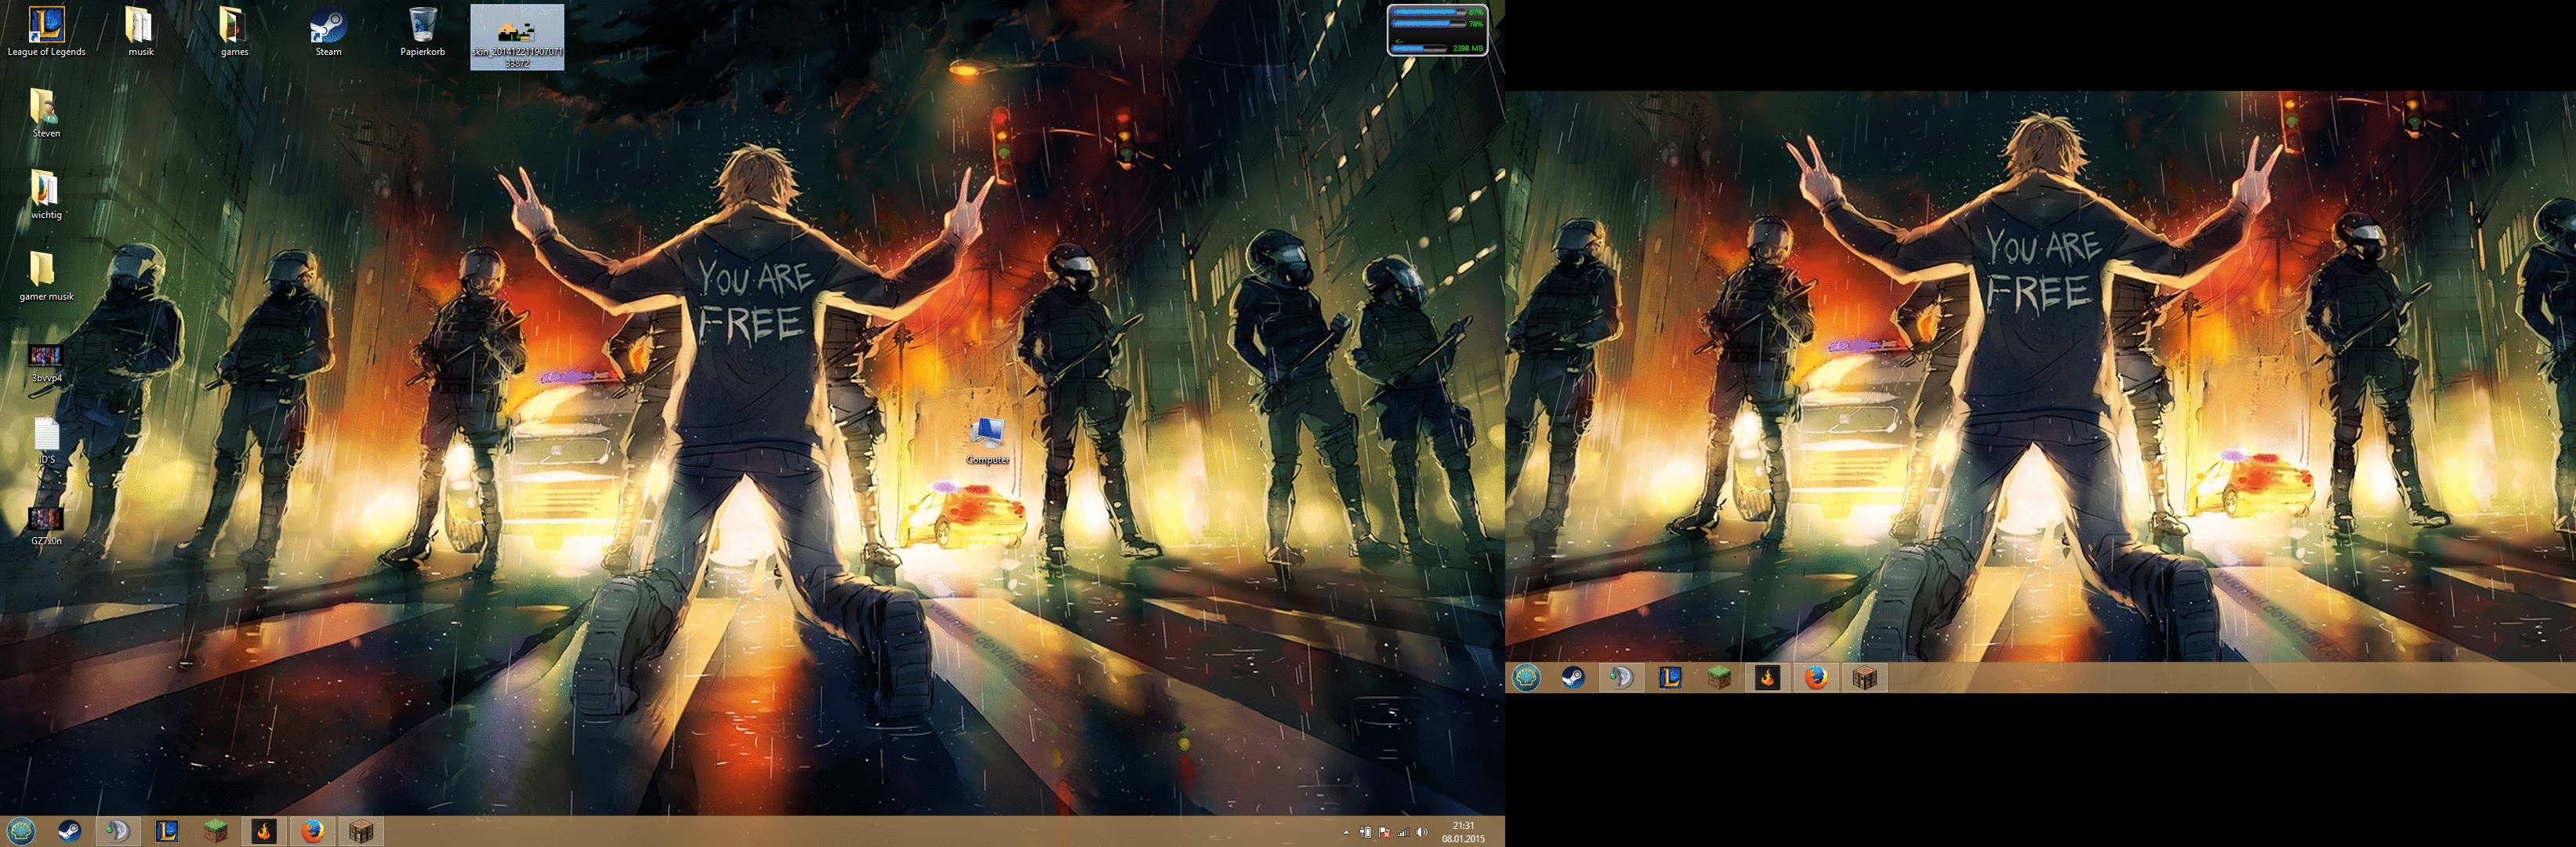Open wireless network signal icon in tray
This screenshot has height=847, width=2576.
[x=1404, y=833]
